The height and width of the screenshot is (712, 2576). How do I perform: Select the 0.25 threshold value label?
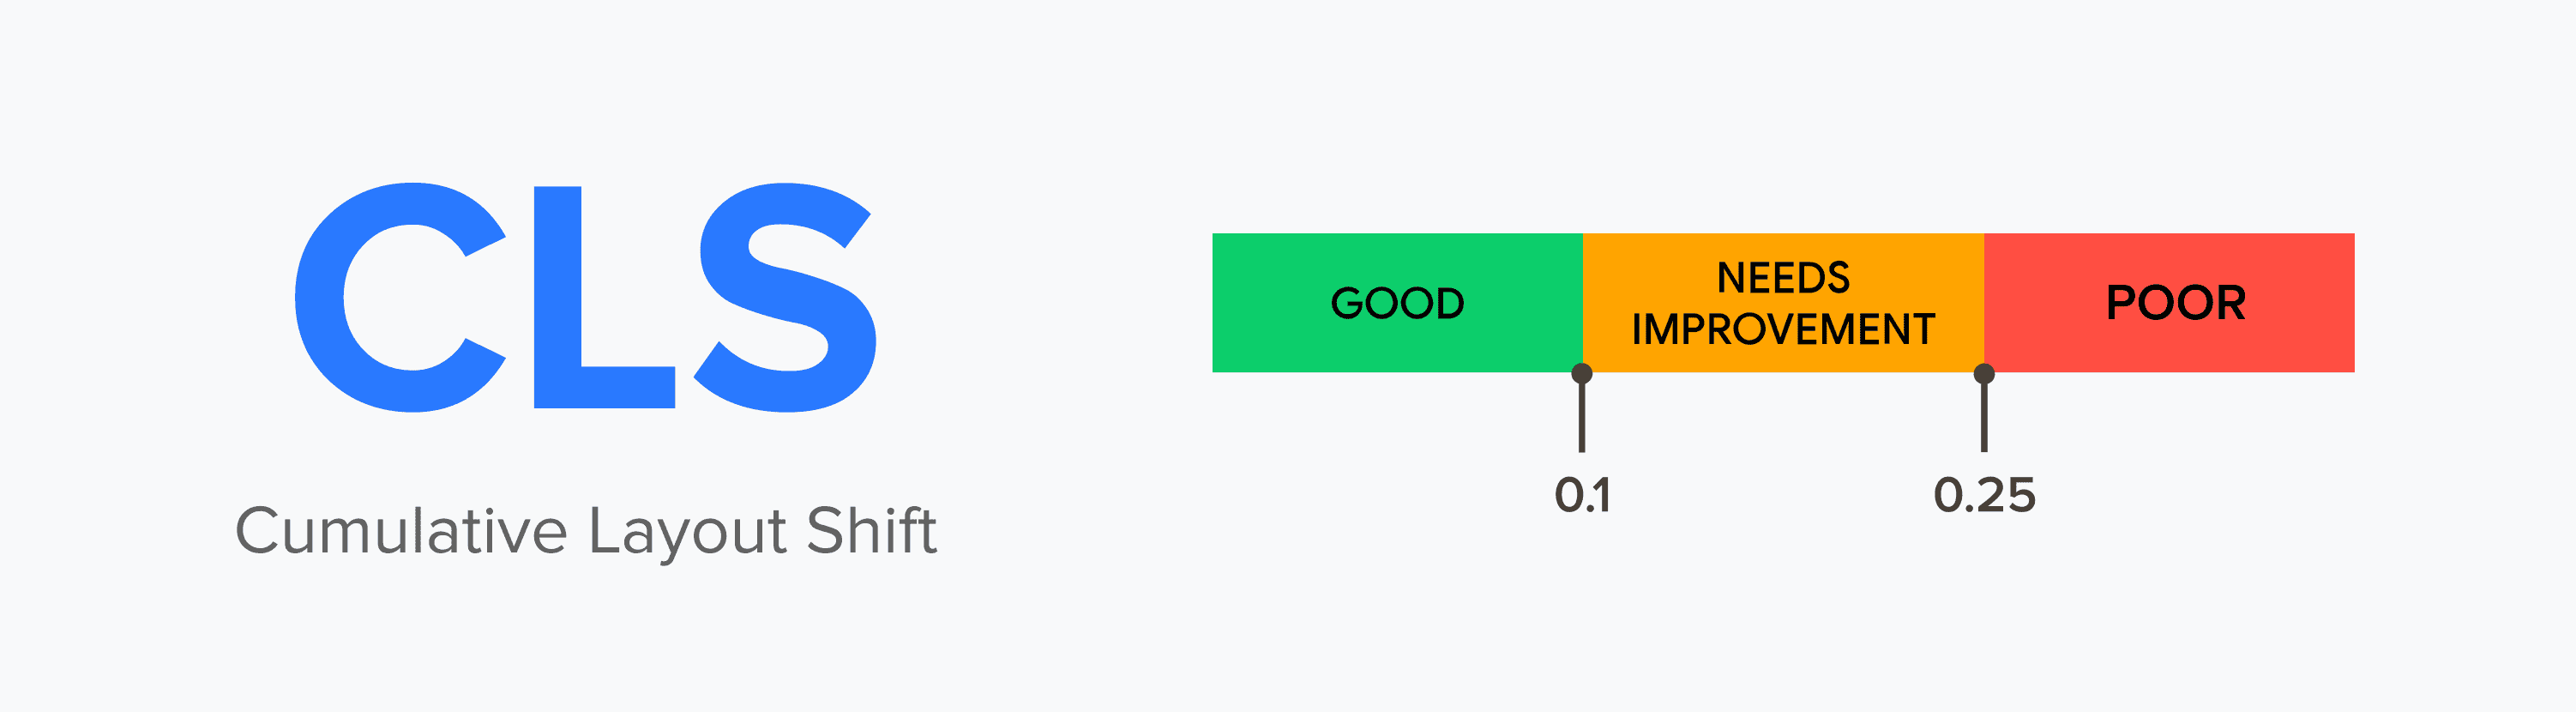(x=1984, y=495)
